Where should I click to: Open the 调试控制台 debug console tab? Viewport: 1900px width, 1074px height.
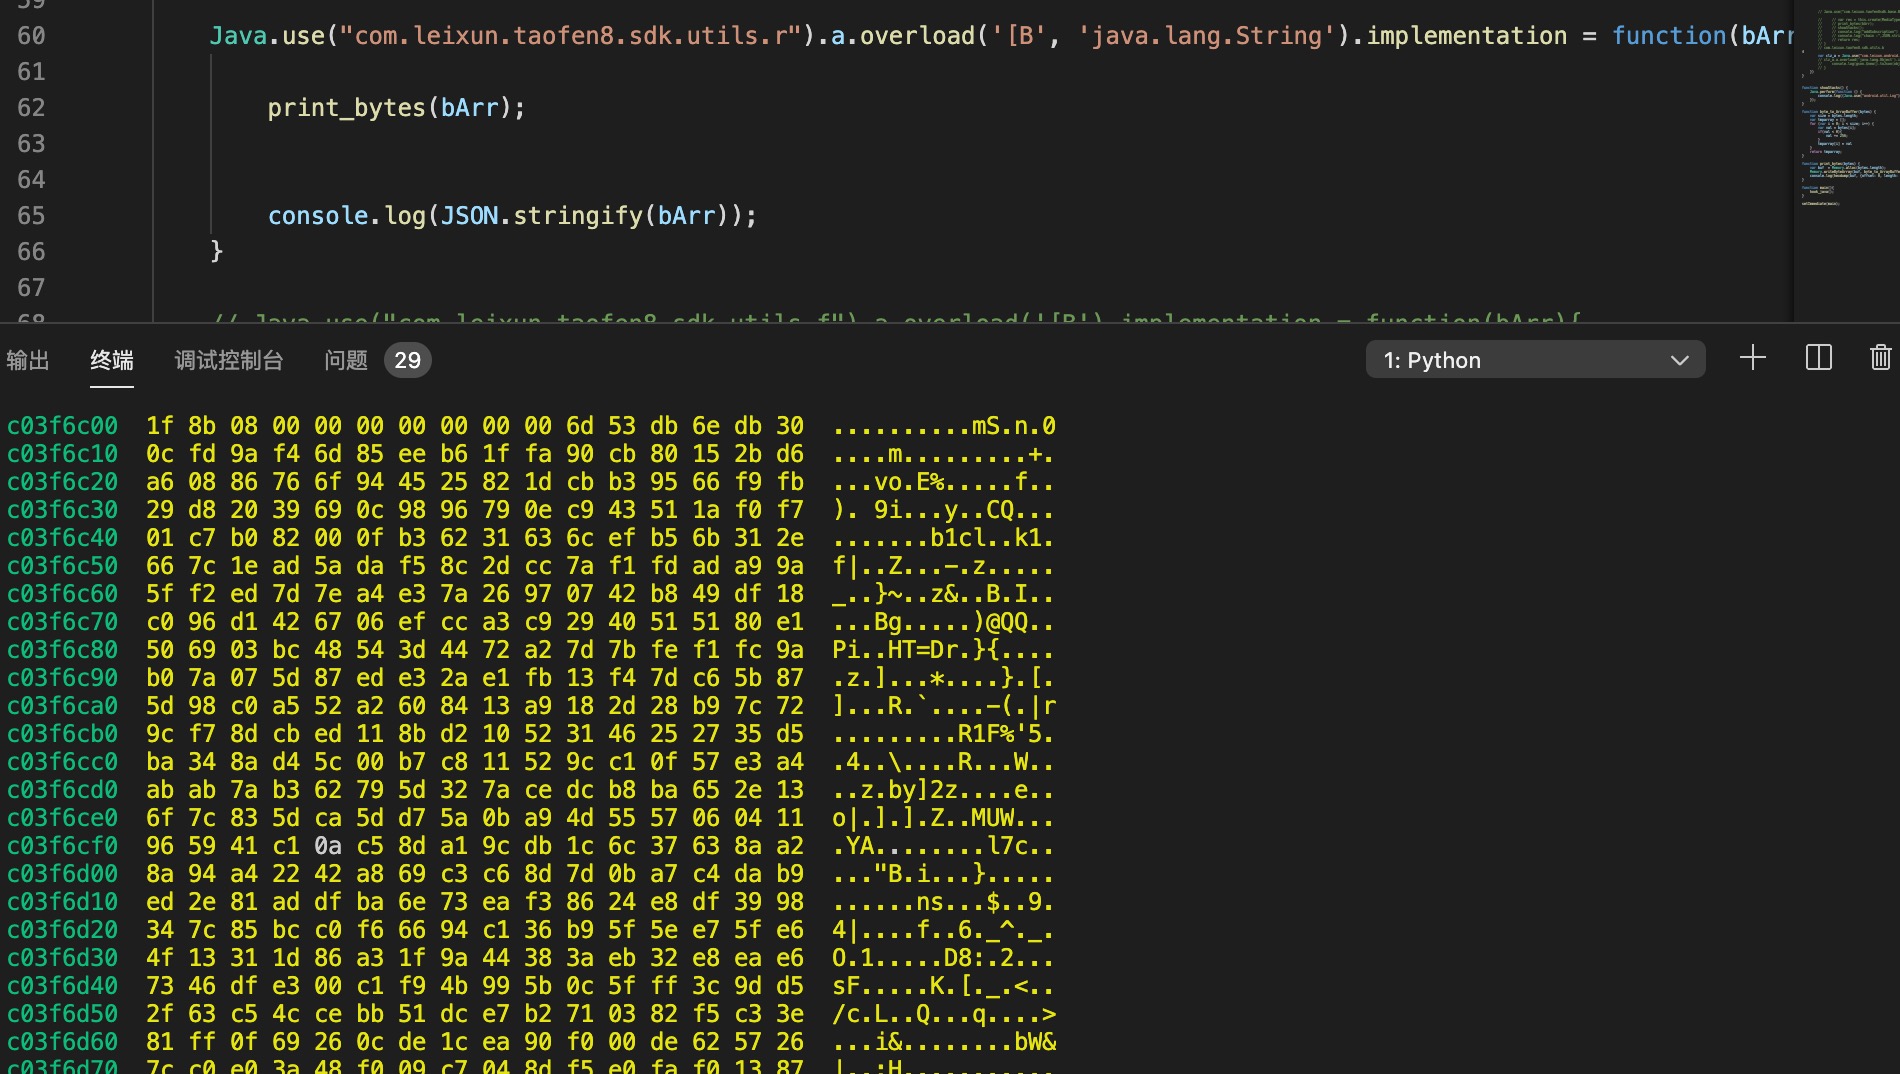click(x=229, y=360)
